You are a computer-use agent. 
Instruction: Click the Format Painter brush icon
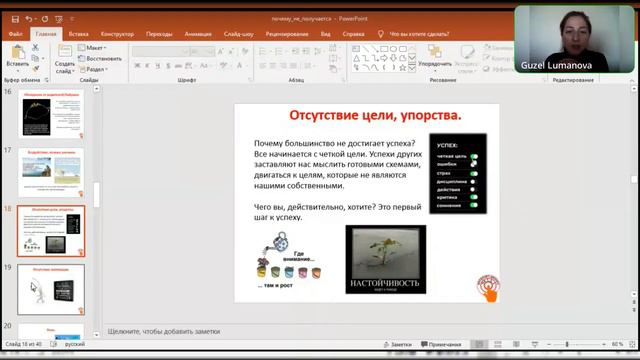(x=36, y=69)
